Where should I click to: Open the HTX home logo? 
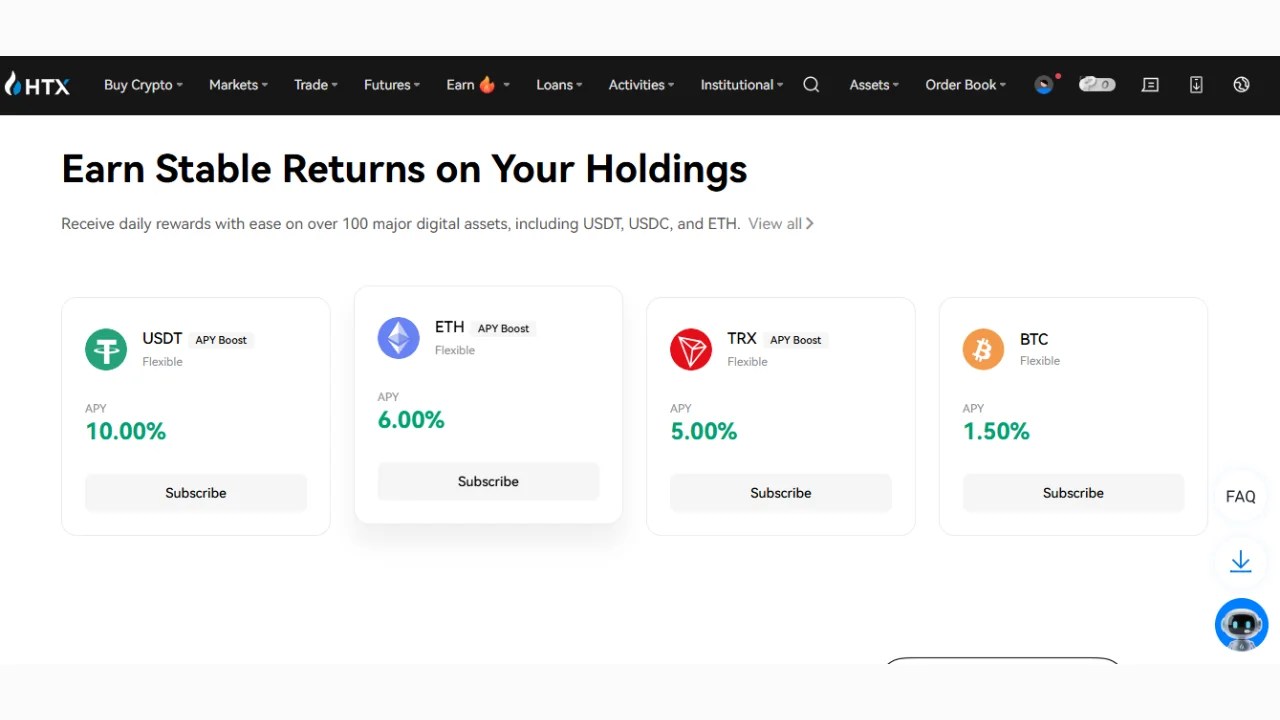click(37, 85)
